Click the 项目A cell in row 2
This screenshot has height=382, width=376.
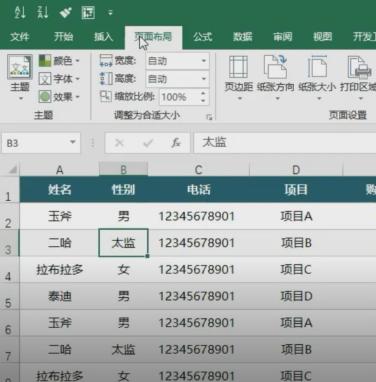[296, 216]
